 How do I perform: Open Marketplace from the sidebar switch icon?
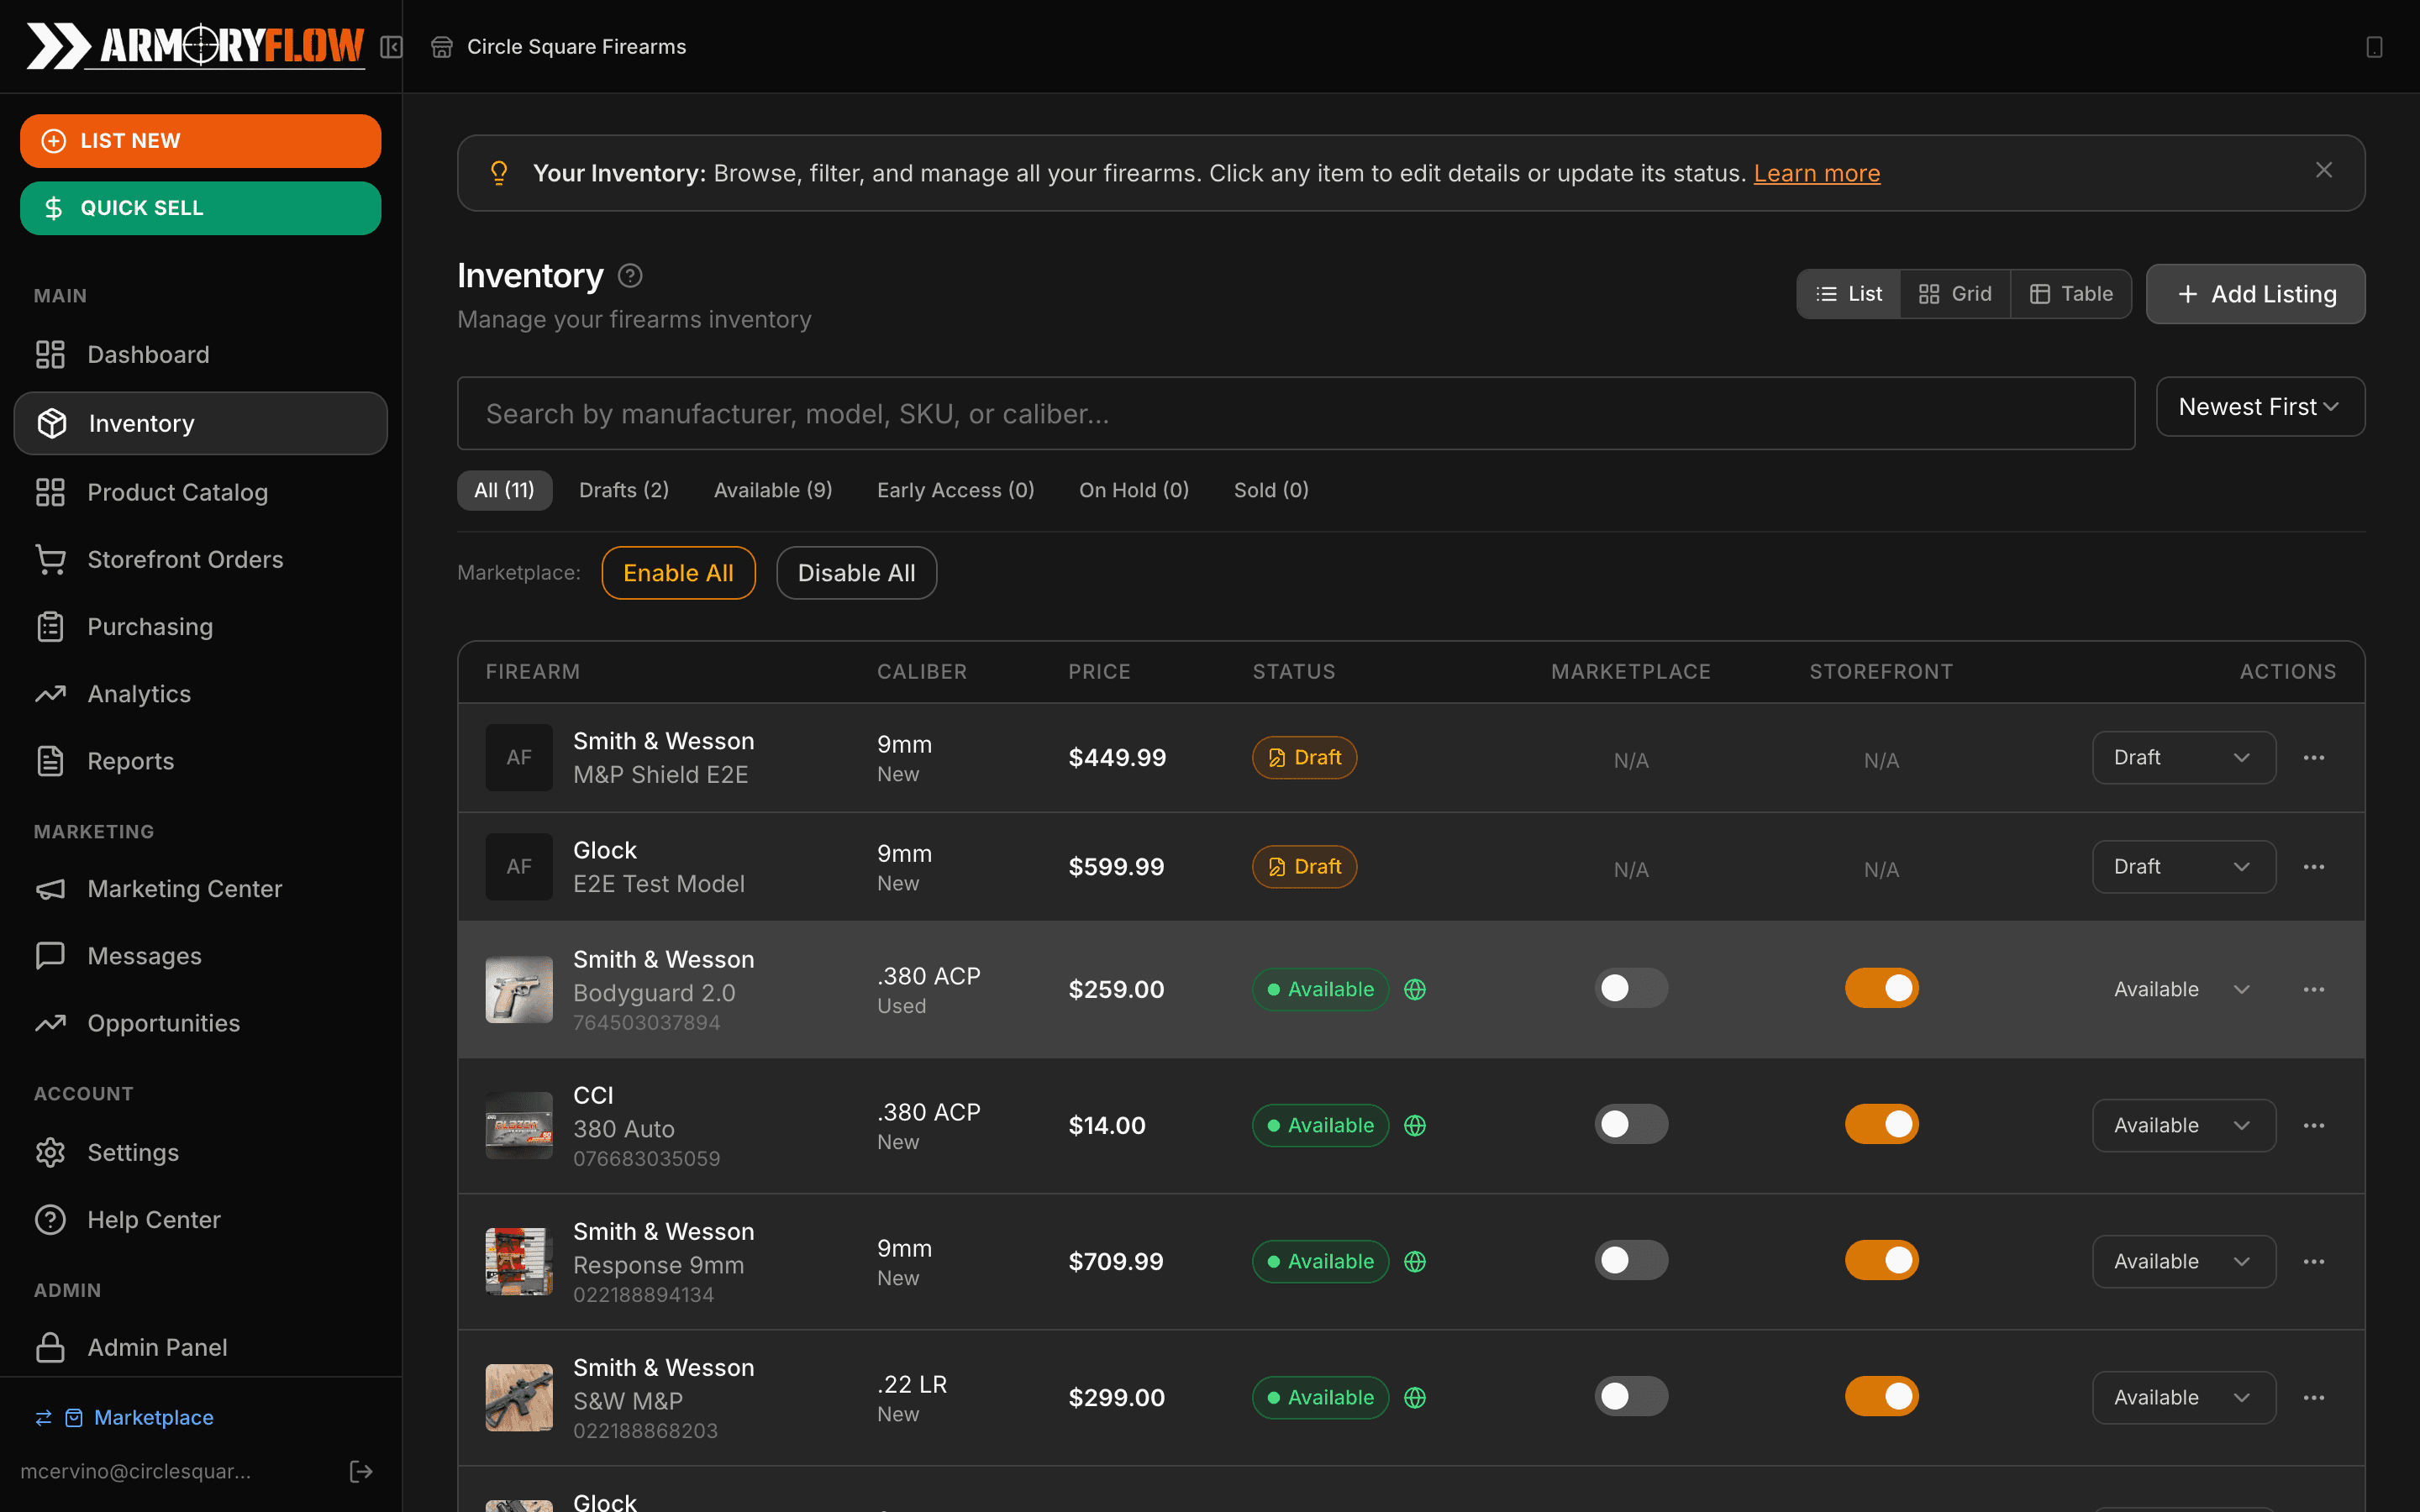[42, 1417]
